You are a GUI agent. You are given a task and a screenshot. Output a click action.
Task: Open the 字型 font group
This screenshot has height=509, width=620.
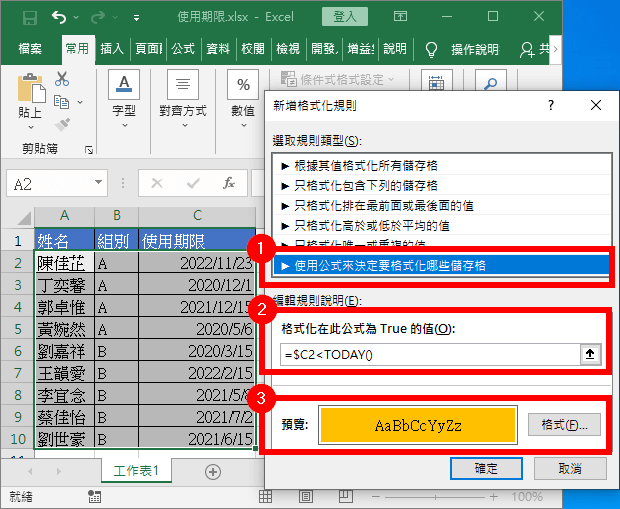pyautogui.click(x=124, y=100)
